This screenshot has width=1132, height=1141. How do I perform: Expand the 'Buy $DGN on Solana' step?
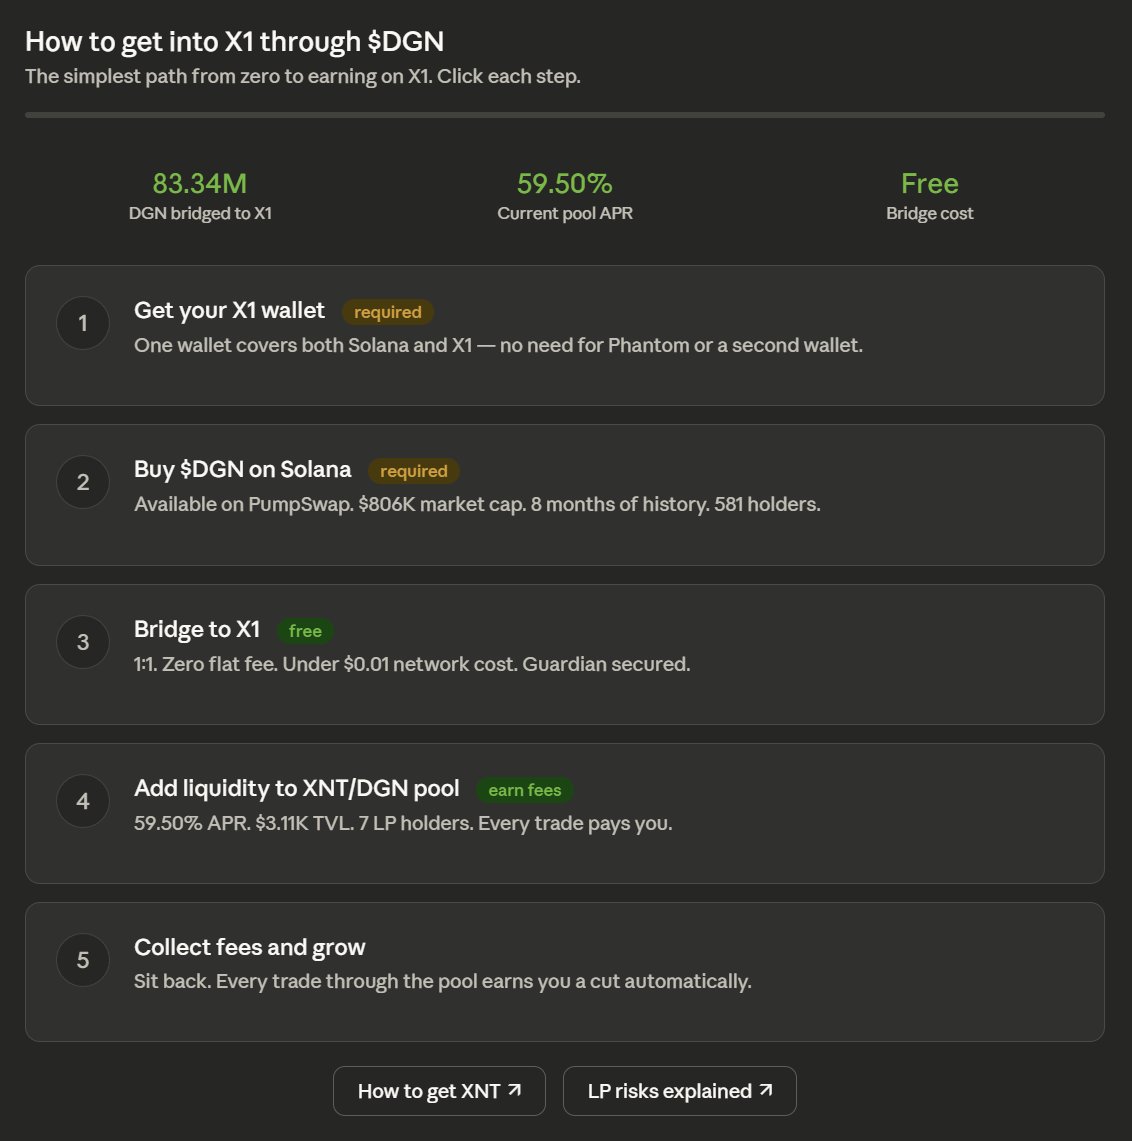(x=565, y=495)
